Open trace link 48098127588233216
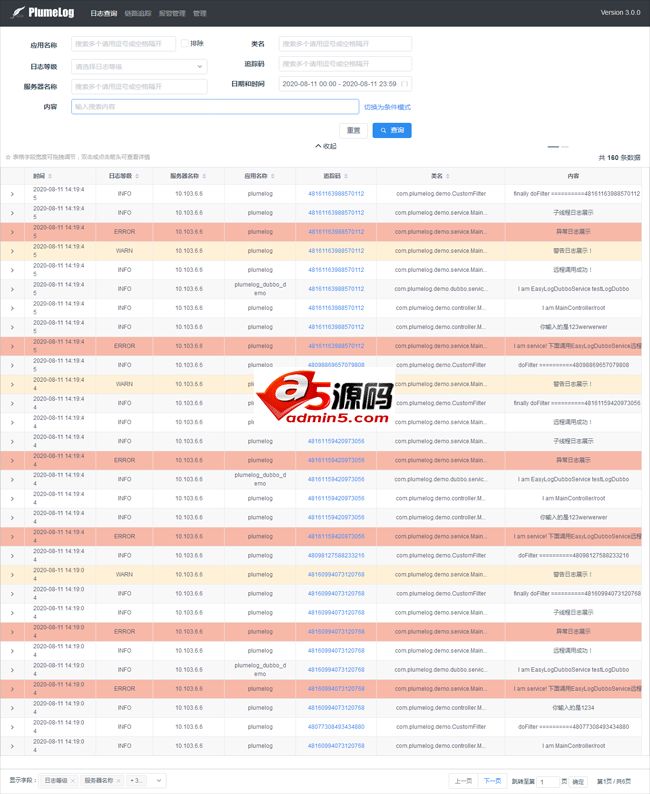Screen dimensions: 650x794 point(336,555)
